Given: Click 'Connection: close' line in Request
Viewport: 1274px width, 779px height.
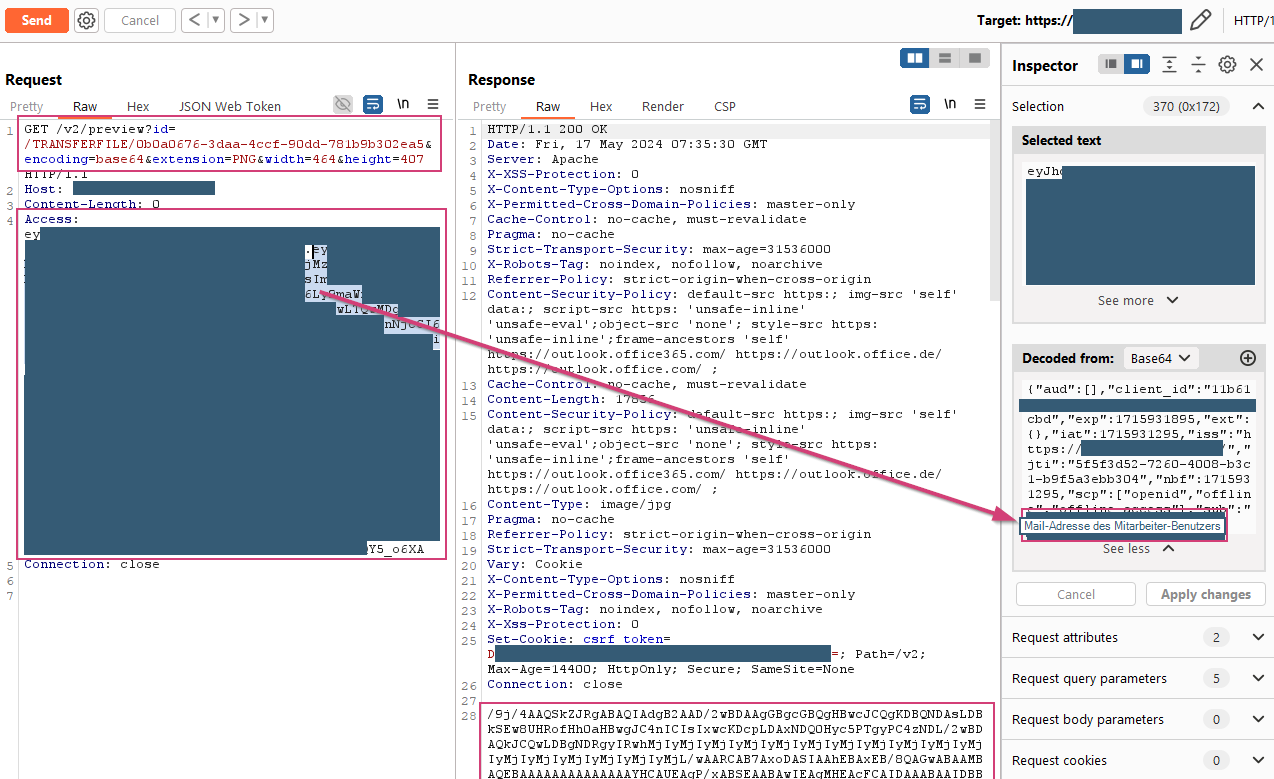Looking at the screenshot, I should coord(91,564).
